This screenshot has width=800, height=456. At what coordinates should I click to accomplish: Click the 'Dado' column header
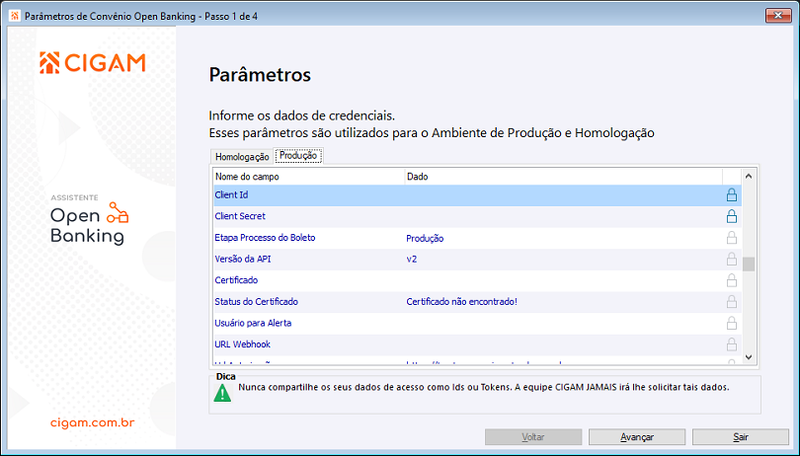(x=564, y=177)
